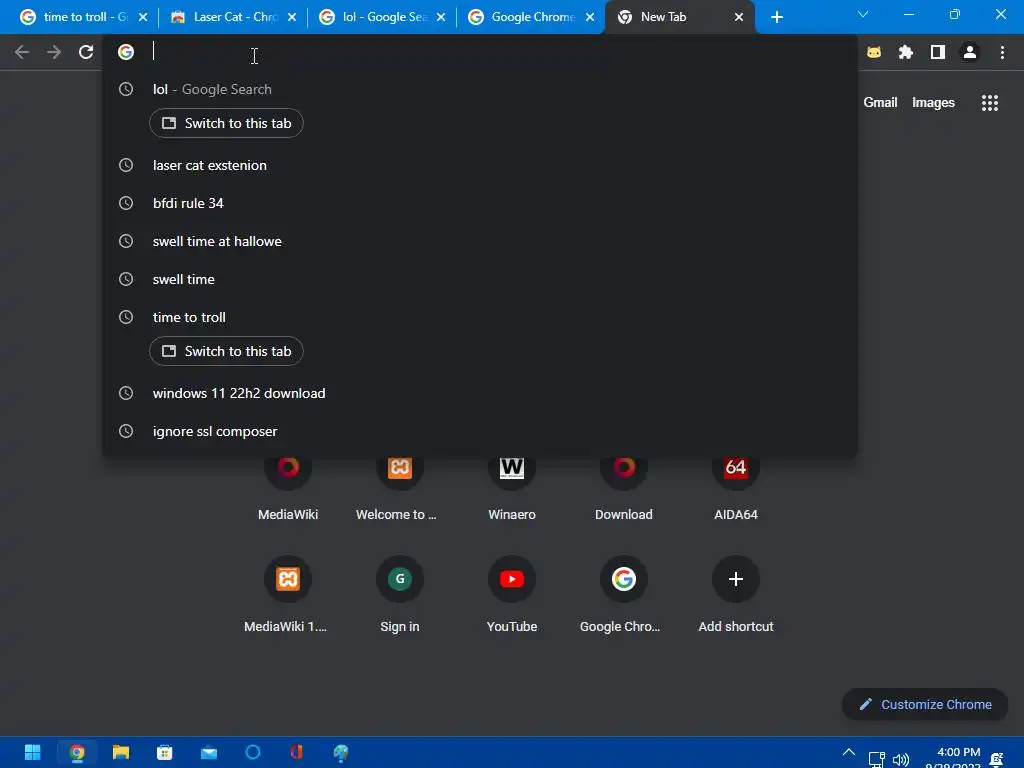
Task: Open the Sign in shortcut
Action: 400,594
